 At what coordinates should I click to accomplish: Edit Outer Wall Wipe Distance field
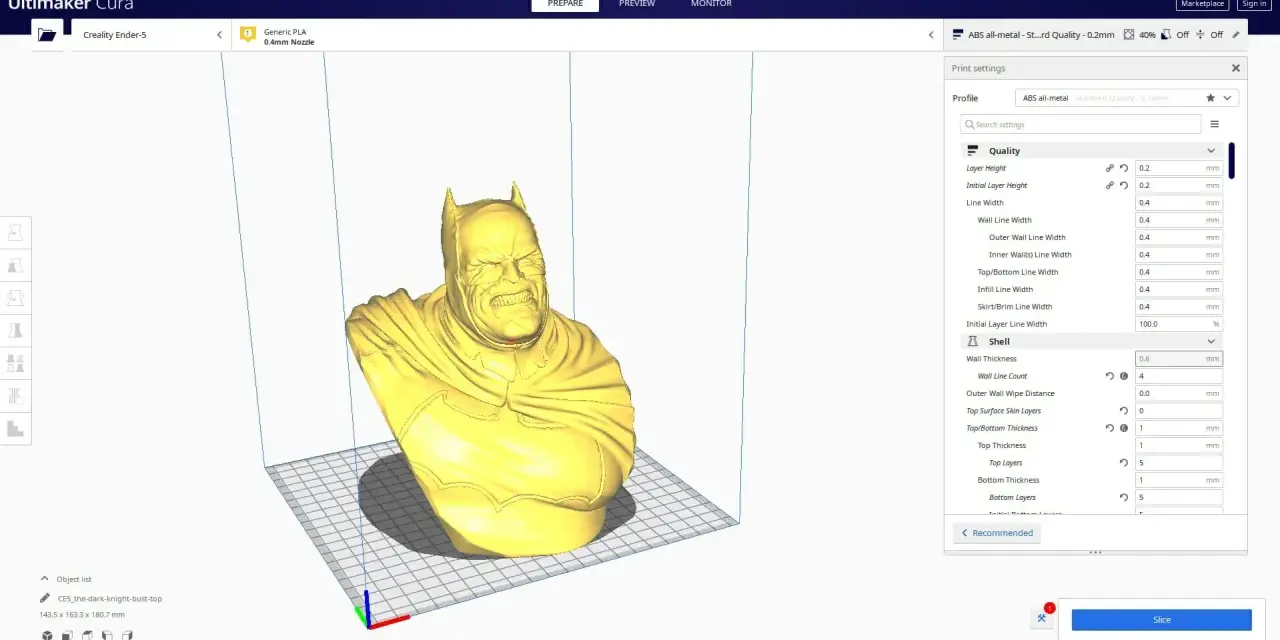click(1178, 393)
